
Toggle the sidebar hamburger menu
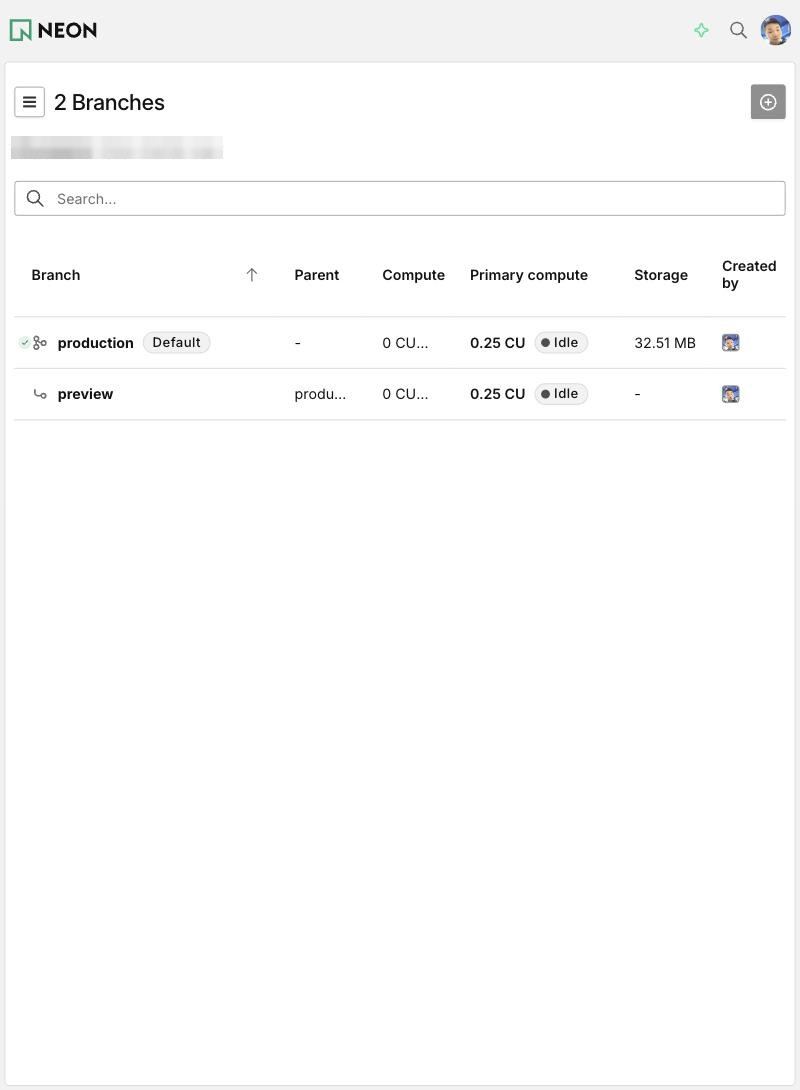29,102
